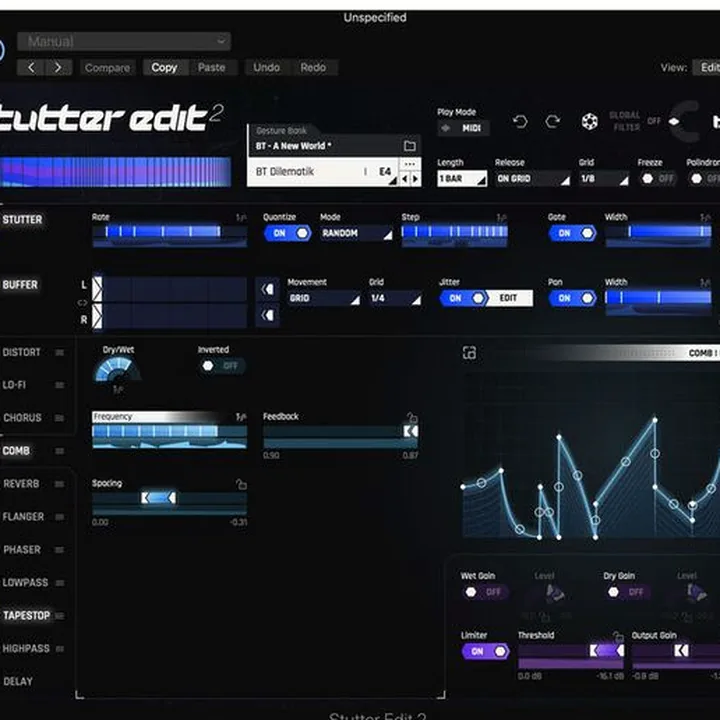Screen dimensions: 720x720
Task: Select the REVERB effect module
Action: coord(21,484)
